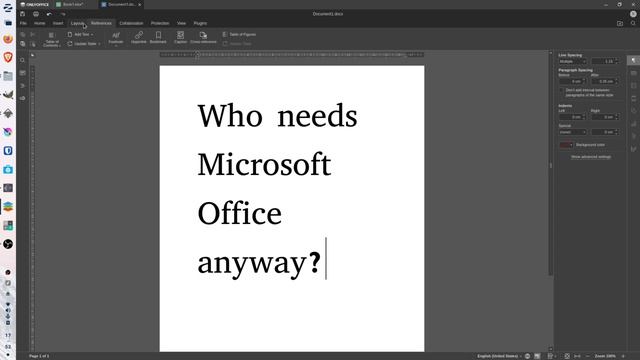Click the Special indent value field

coord(605,132)
